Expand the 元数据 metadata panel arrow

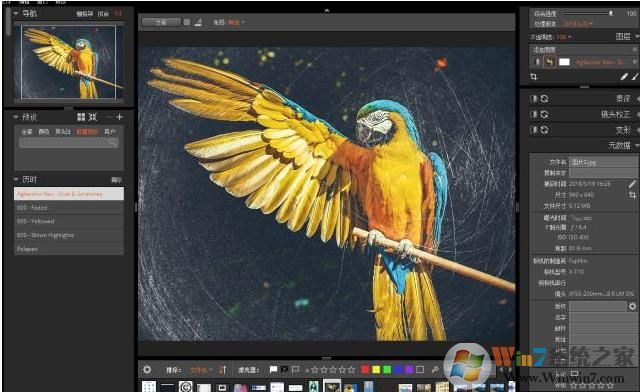[638, 146]
